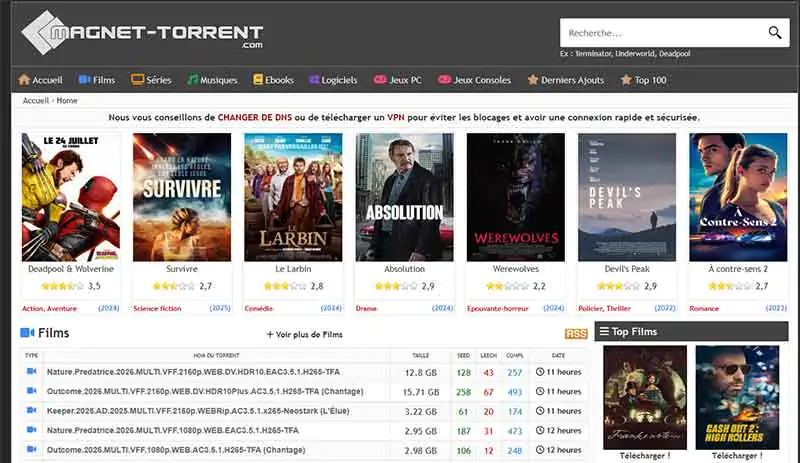
Task: Click the SEED column header
Action: pos(463,355)
